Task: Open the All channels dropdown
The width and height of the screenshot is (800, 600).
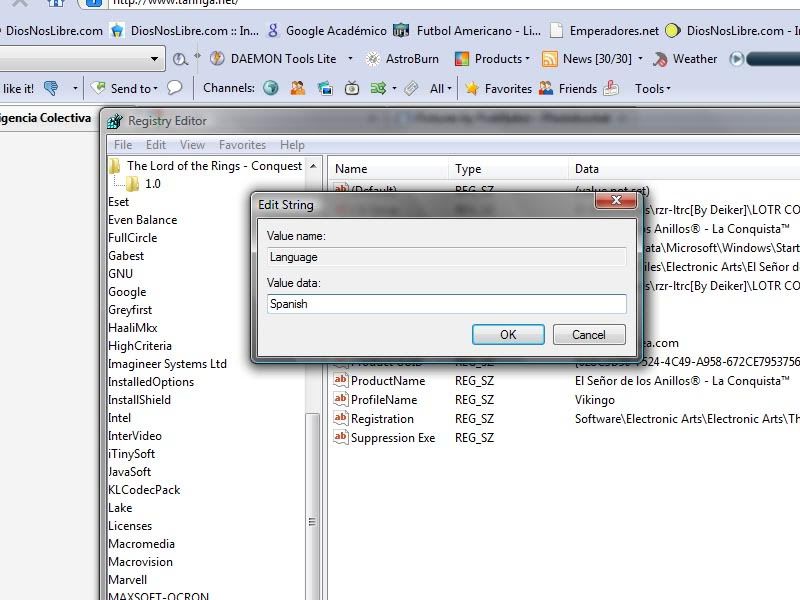Action: point(441,88)
